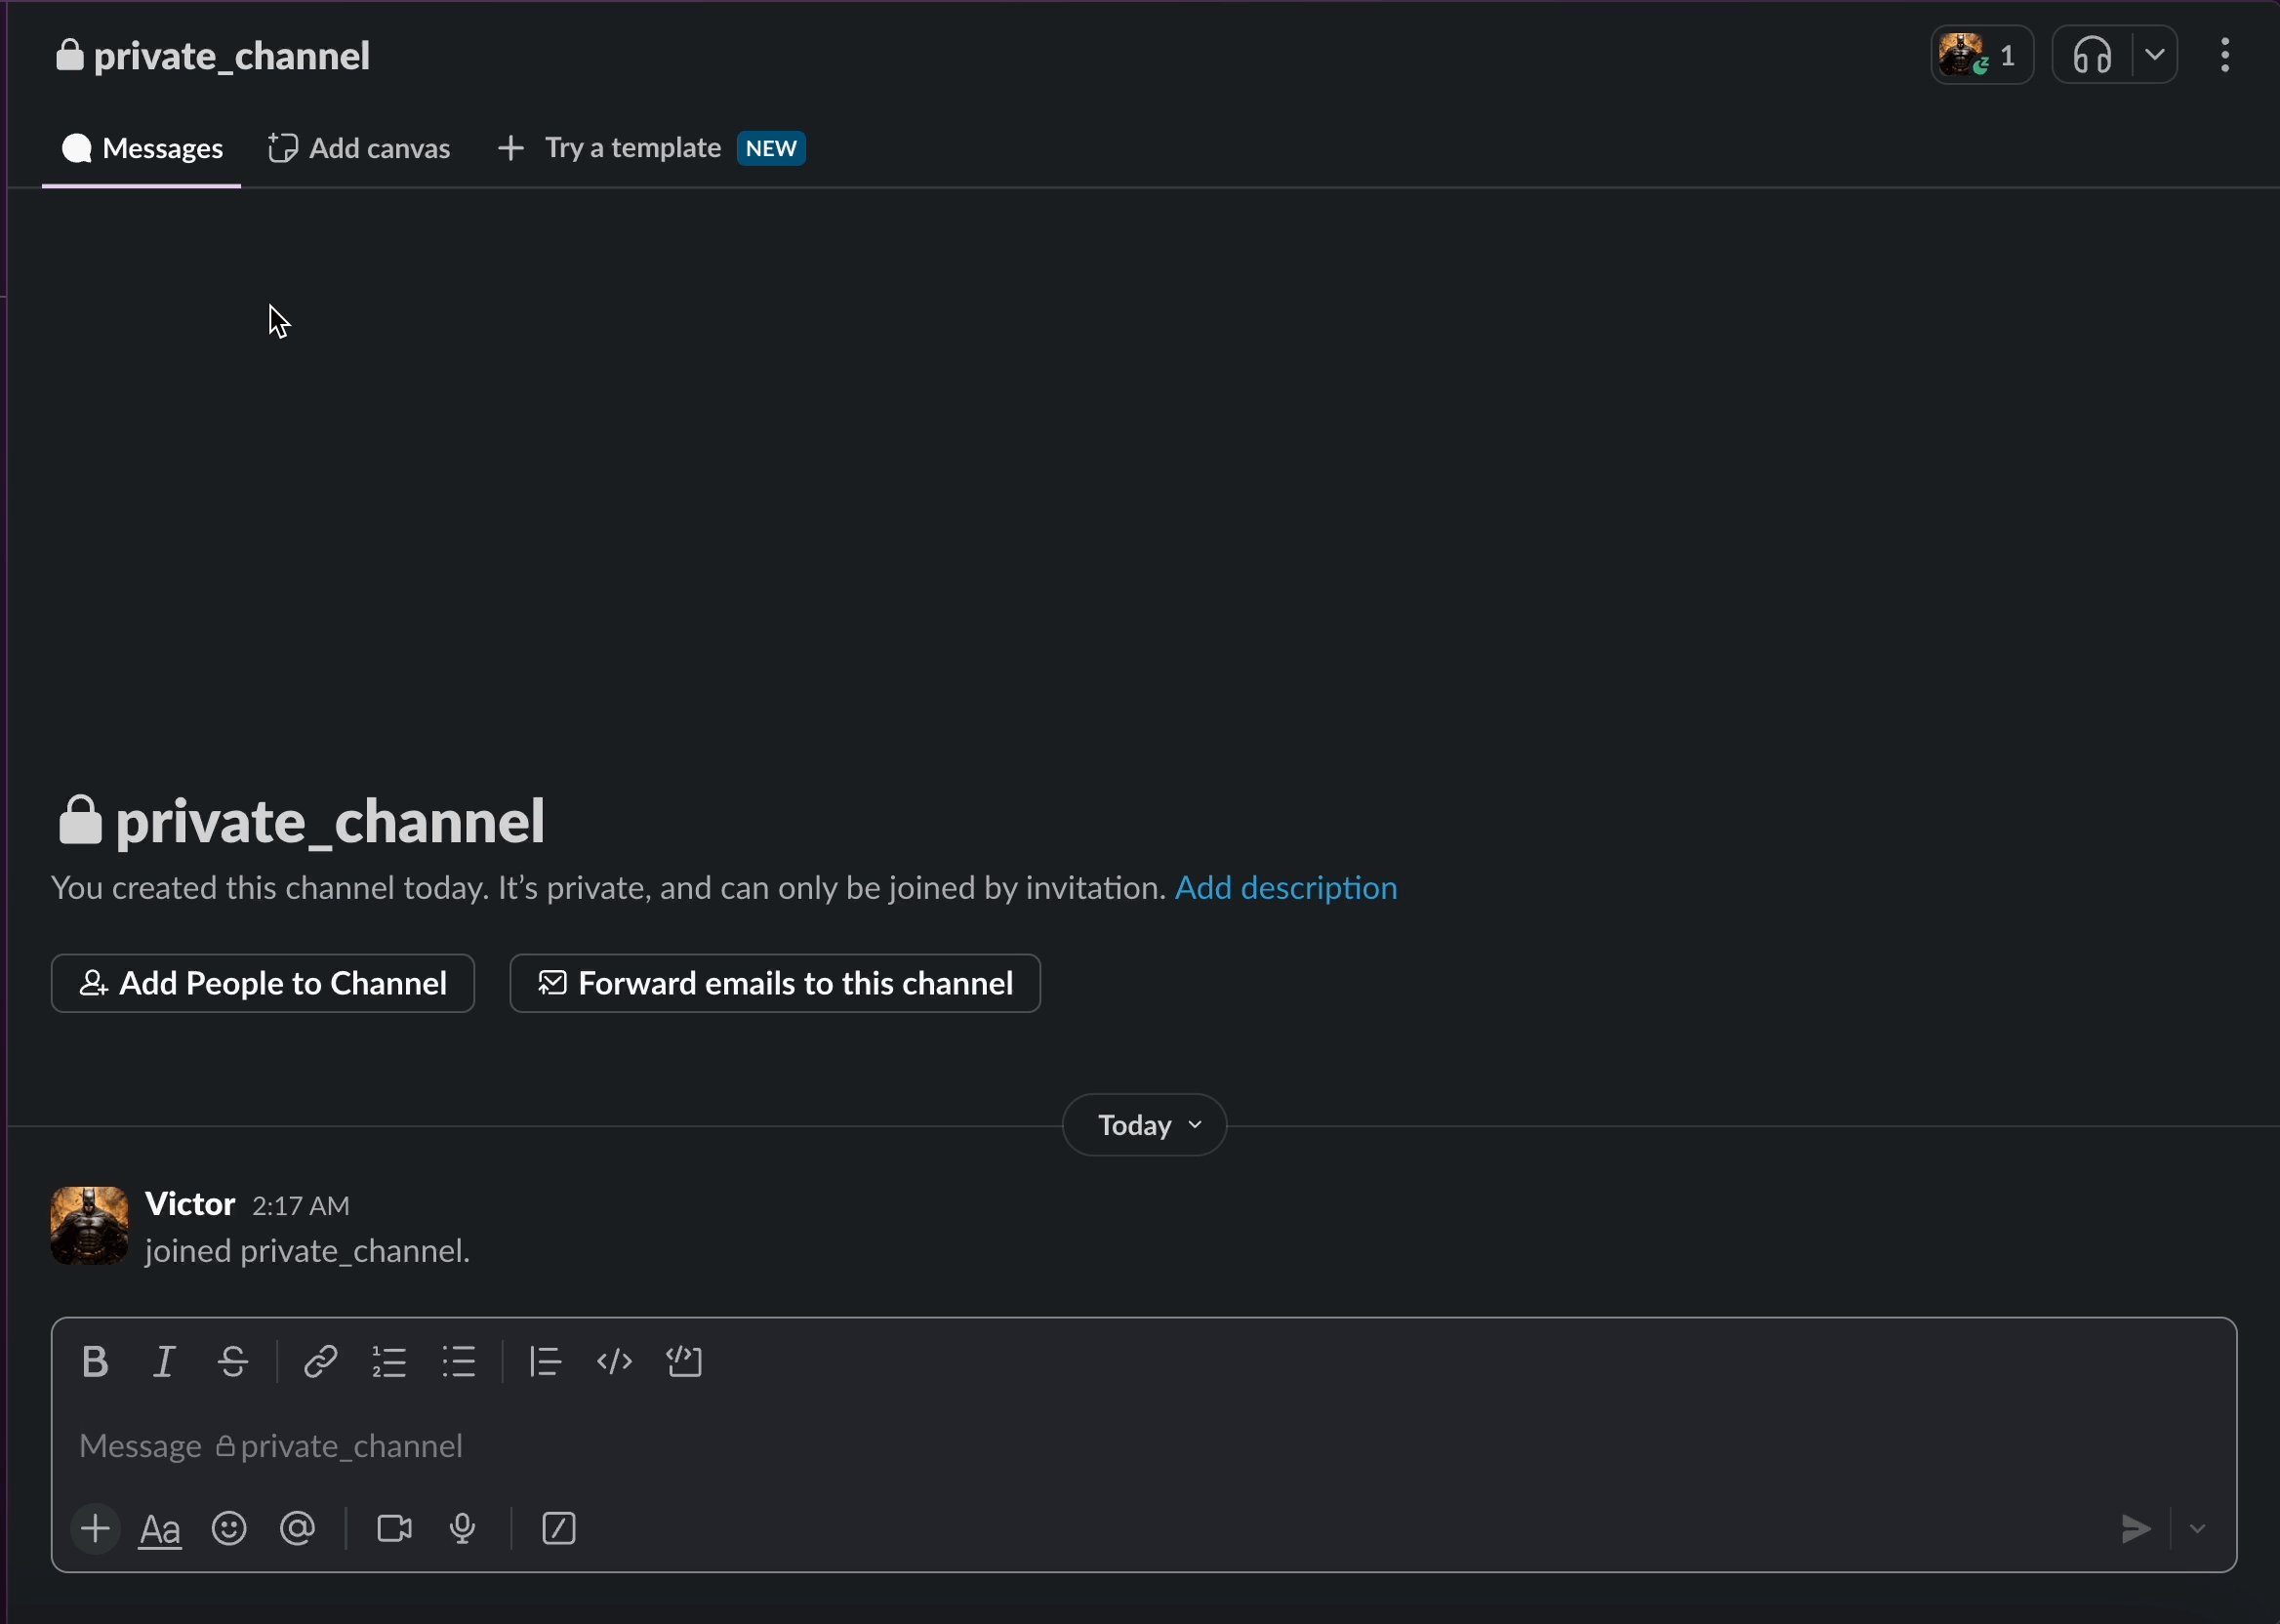Mention someone with the @ icon

tap(298, 1529)
